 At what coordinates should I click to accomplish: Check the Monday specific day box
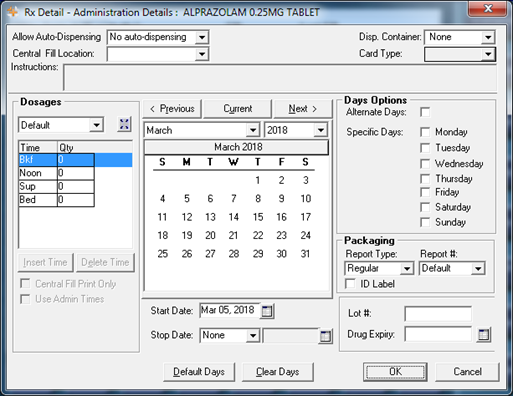click(x=425, y=132)
